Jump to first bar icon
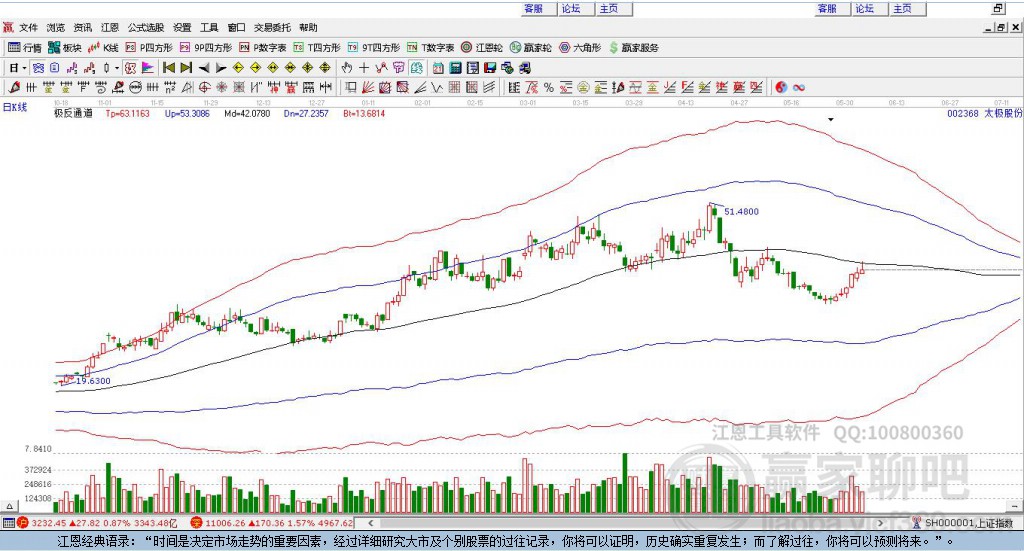 169,68
